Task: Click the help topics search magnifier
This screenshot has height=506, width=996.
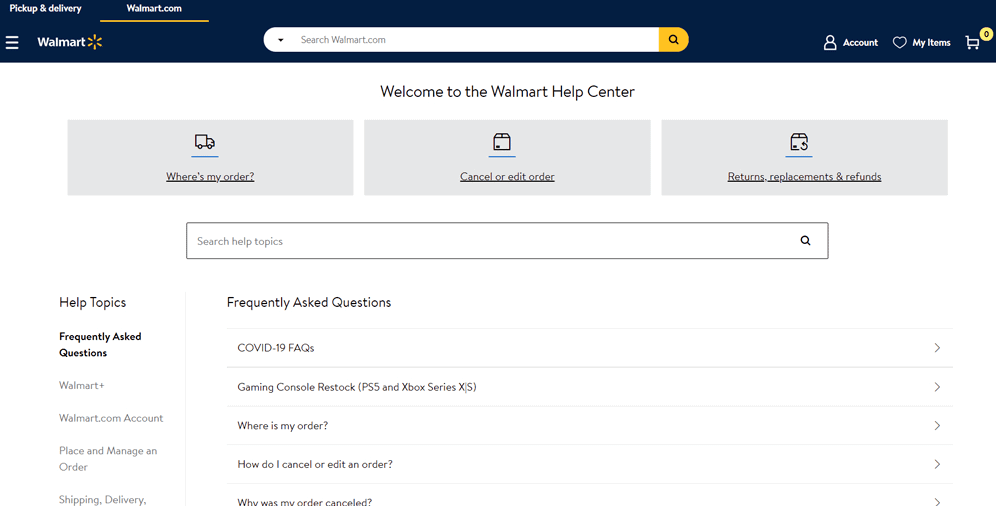Action: tap(805, 241)
